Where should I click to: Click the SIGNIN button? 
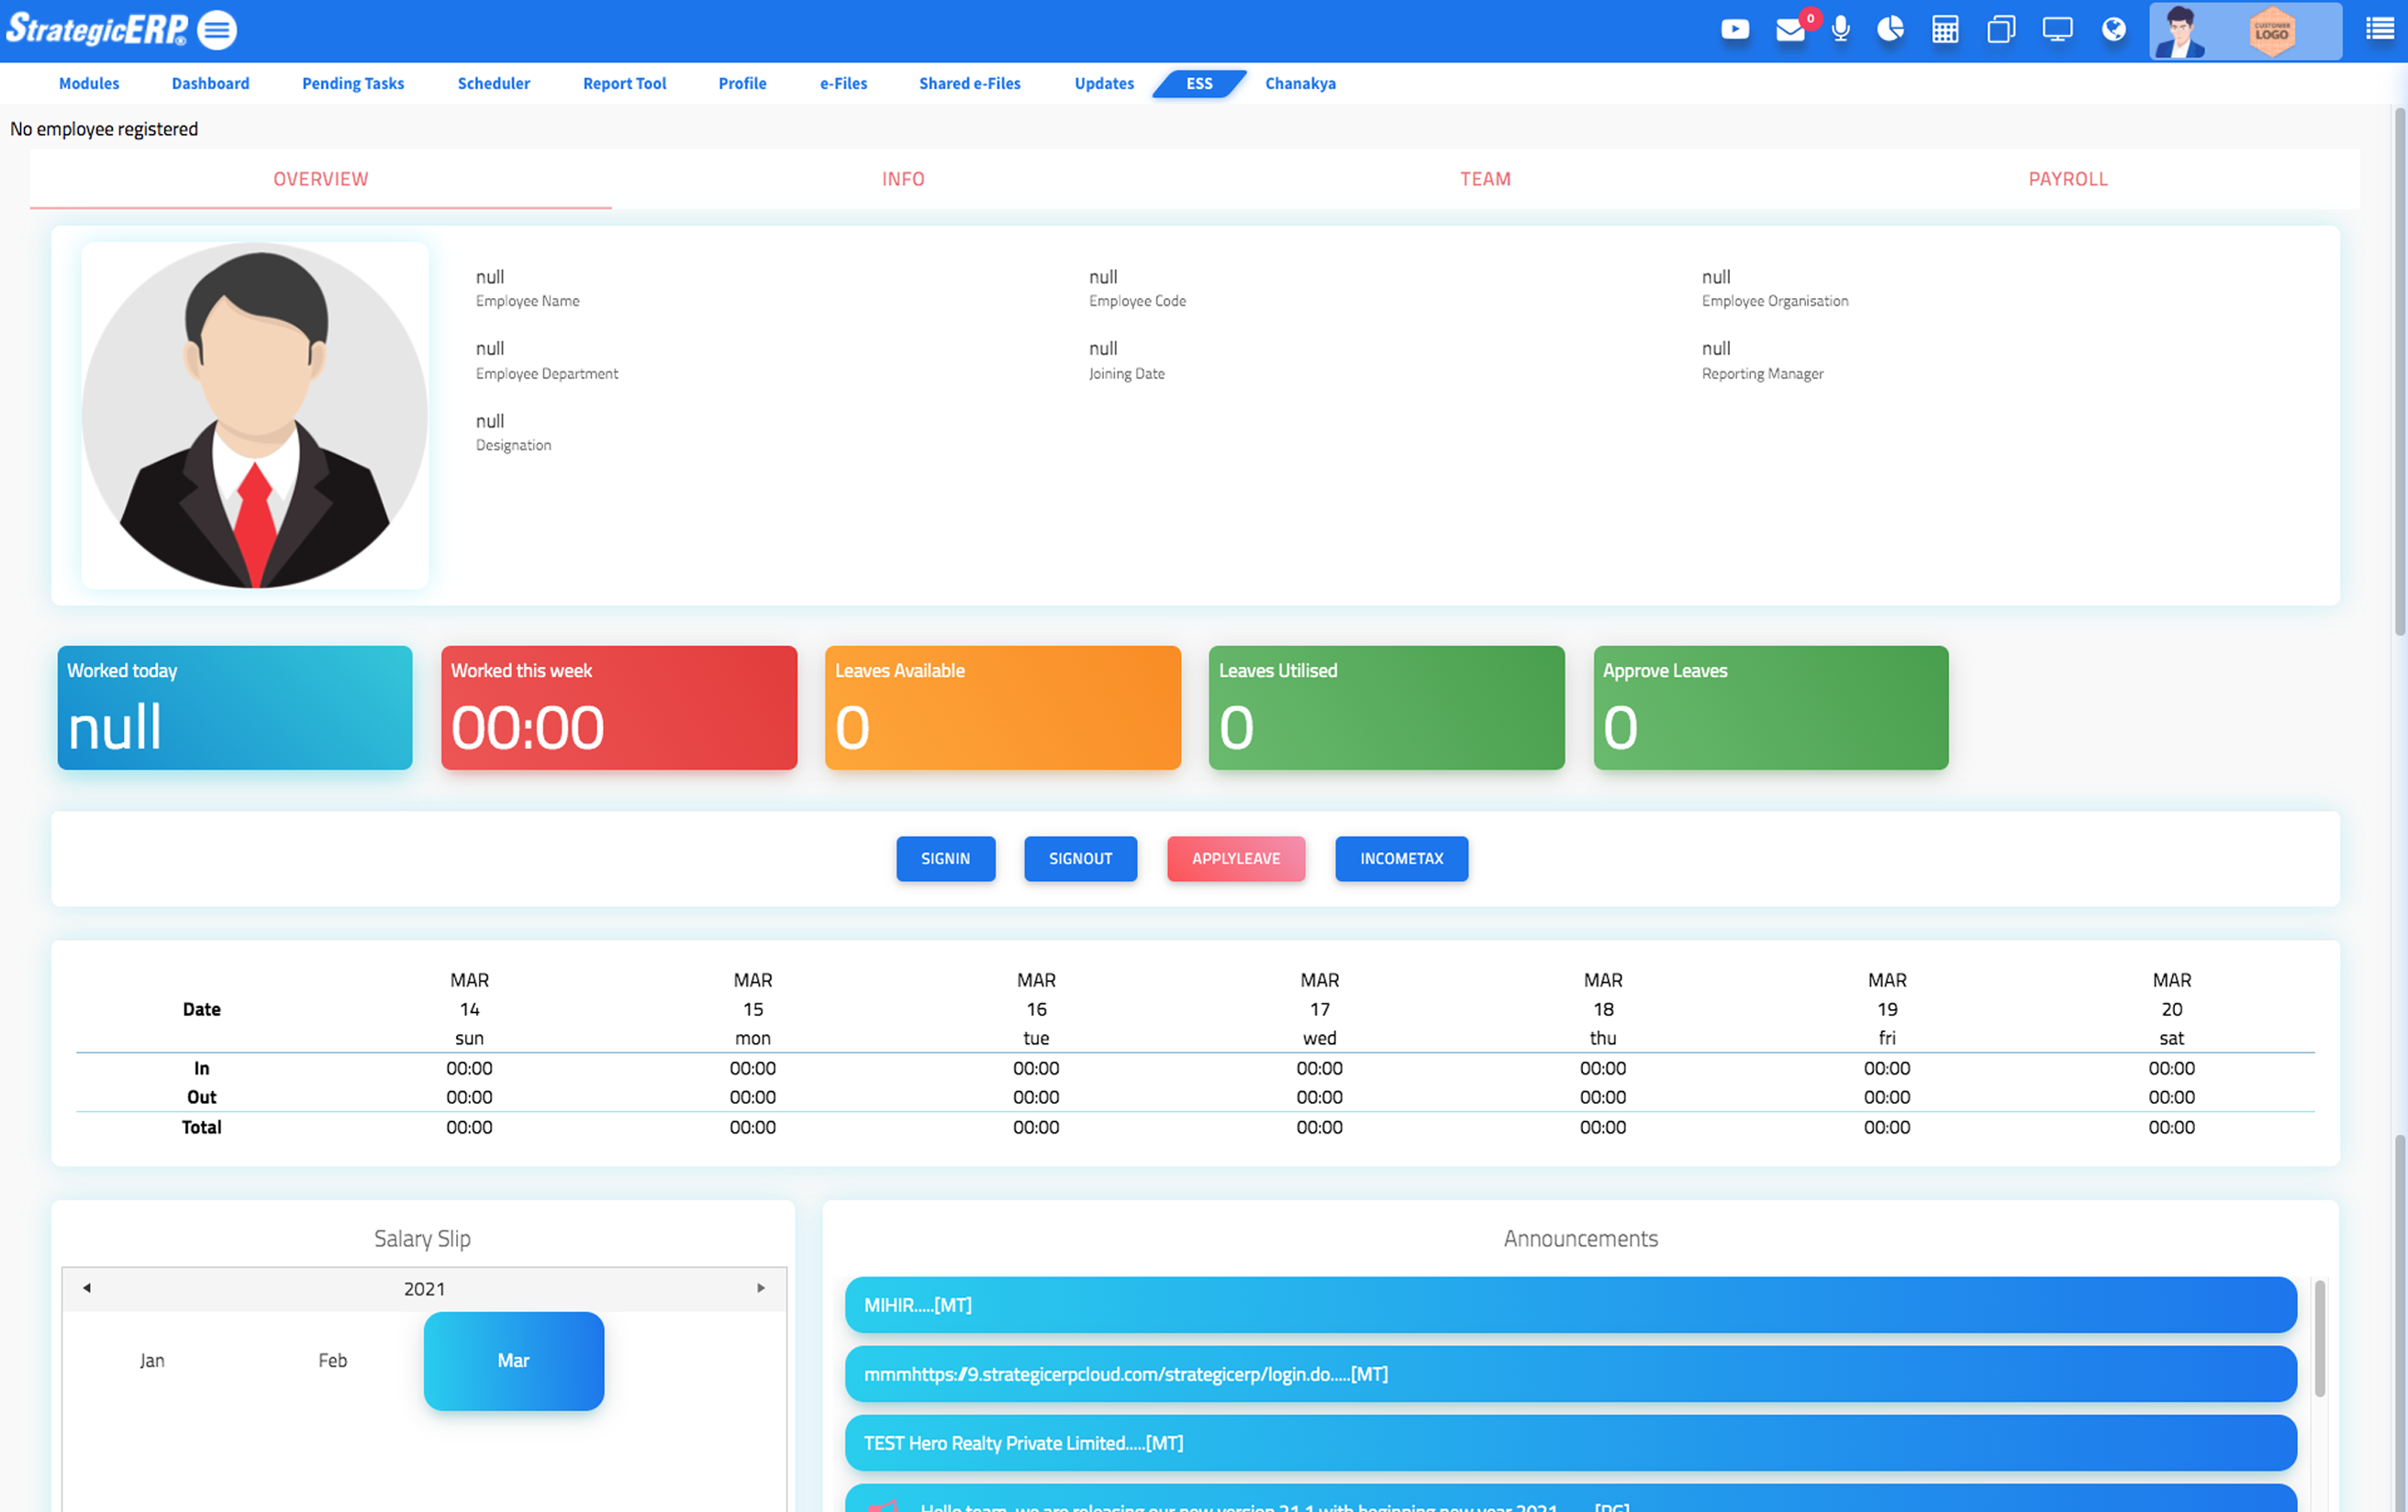(945, 859)
